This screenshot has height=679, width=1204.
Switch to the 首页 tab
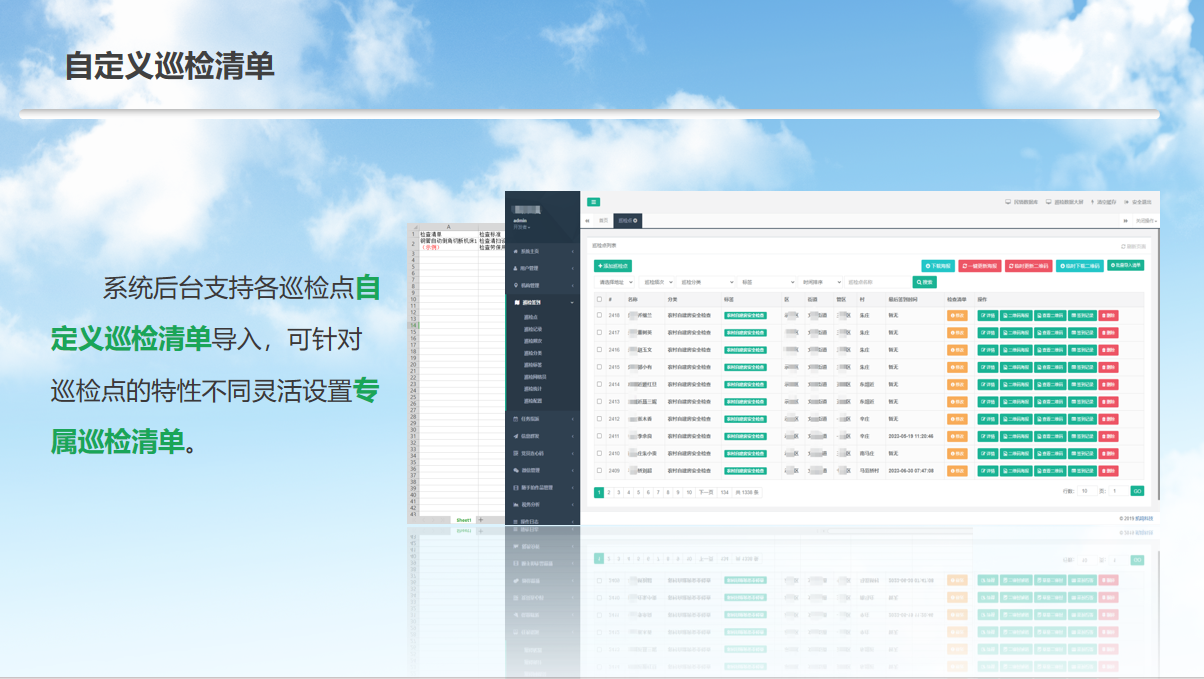coord(603,220)
